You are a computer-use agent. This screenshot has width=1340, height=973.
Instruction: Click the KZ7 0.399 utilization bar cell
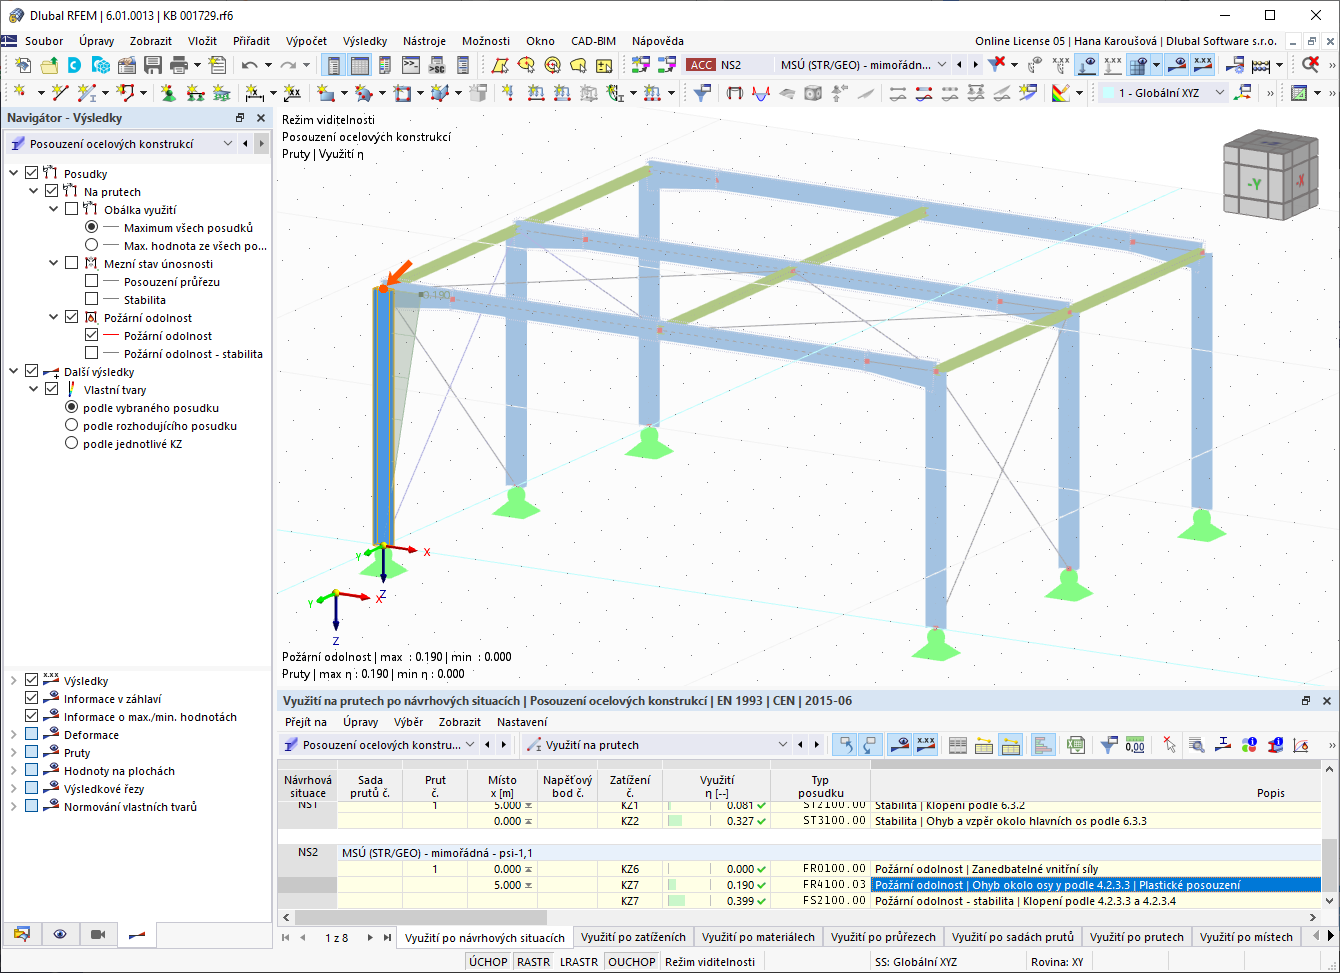717,901
